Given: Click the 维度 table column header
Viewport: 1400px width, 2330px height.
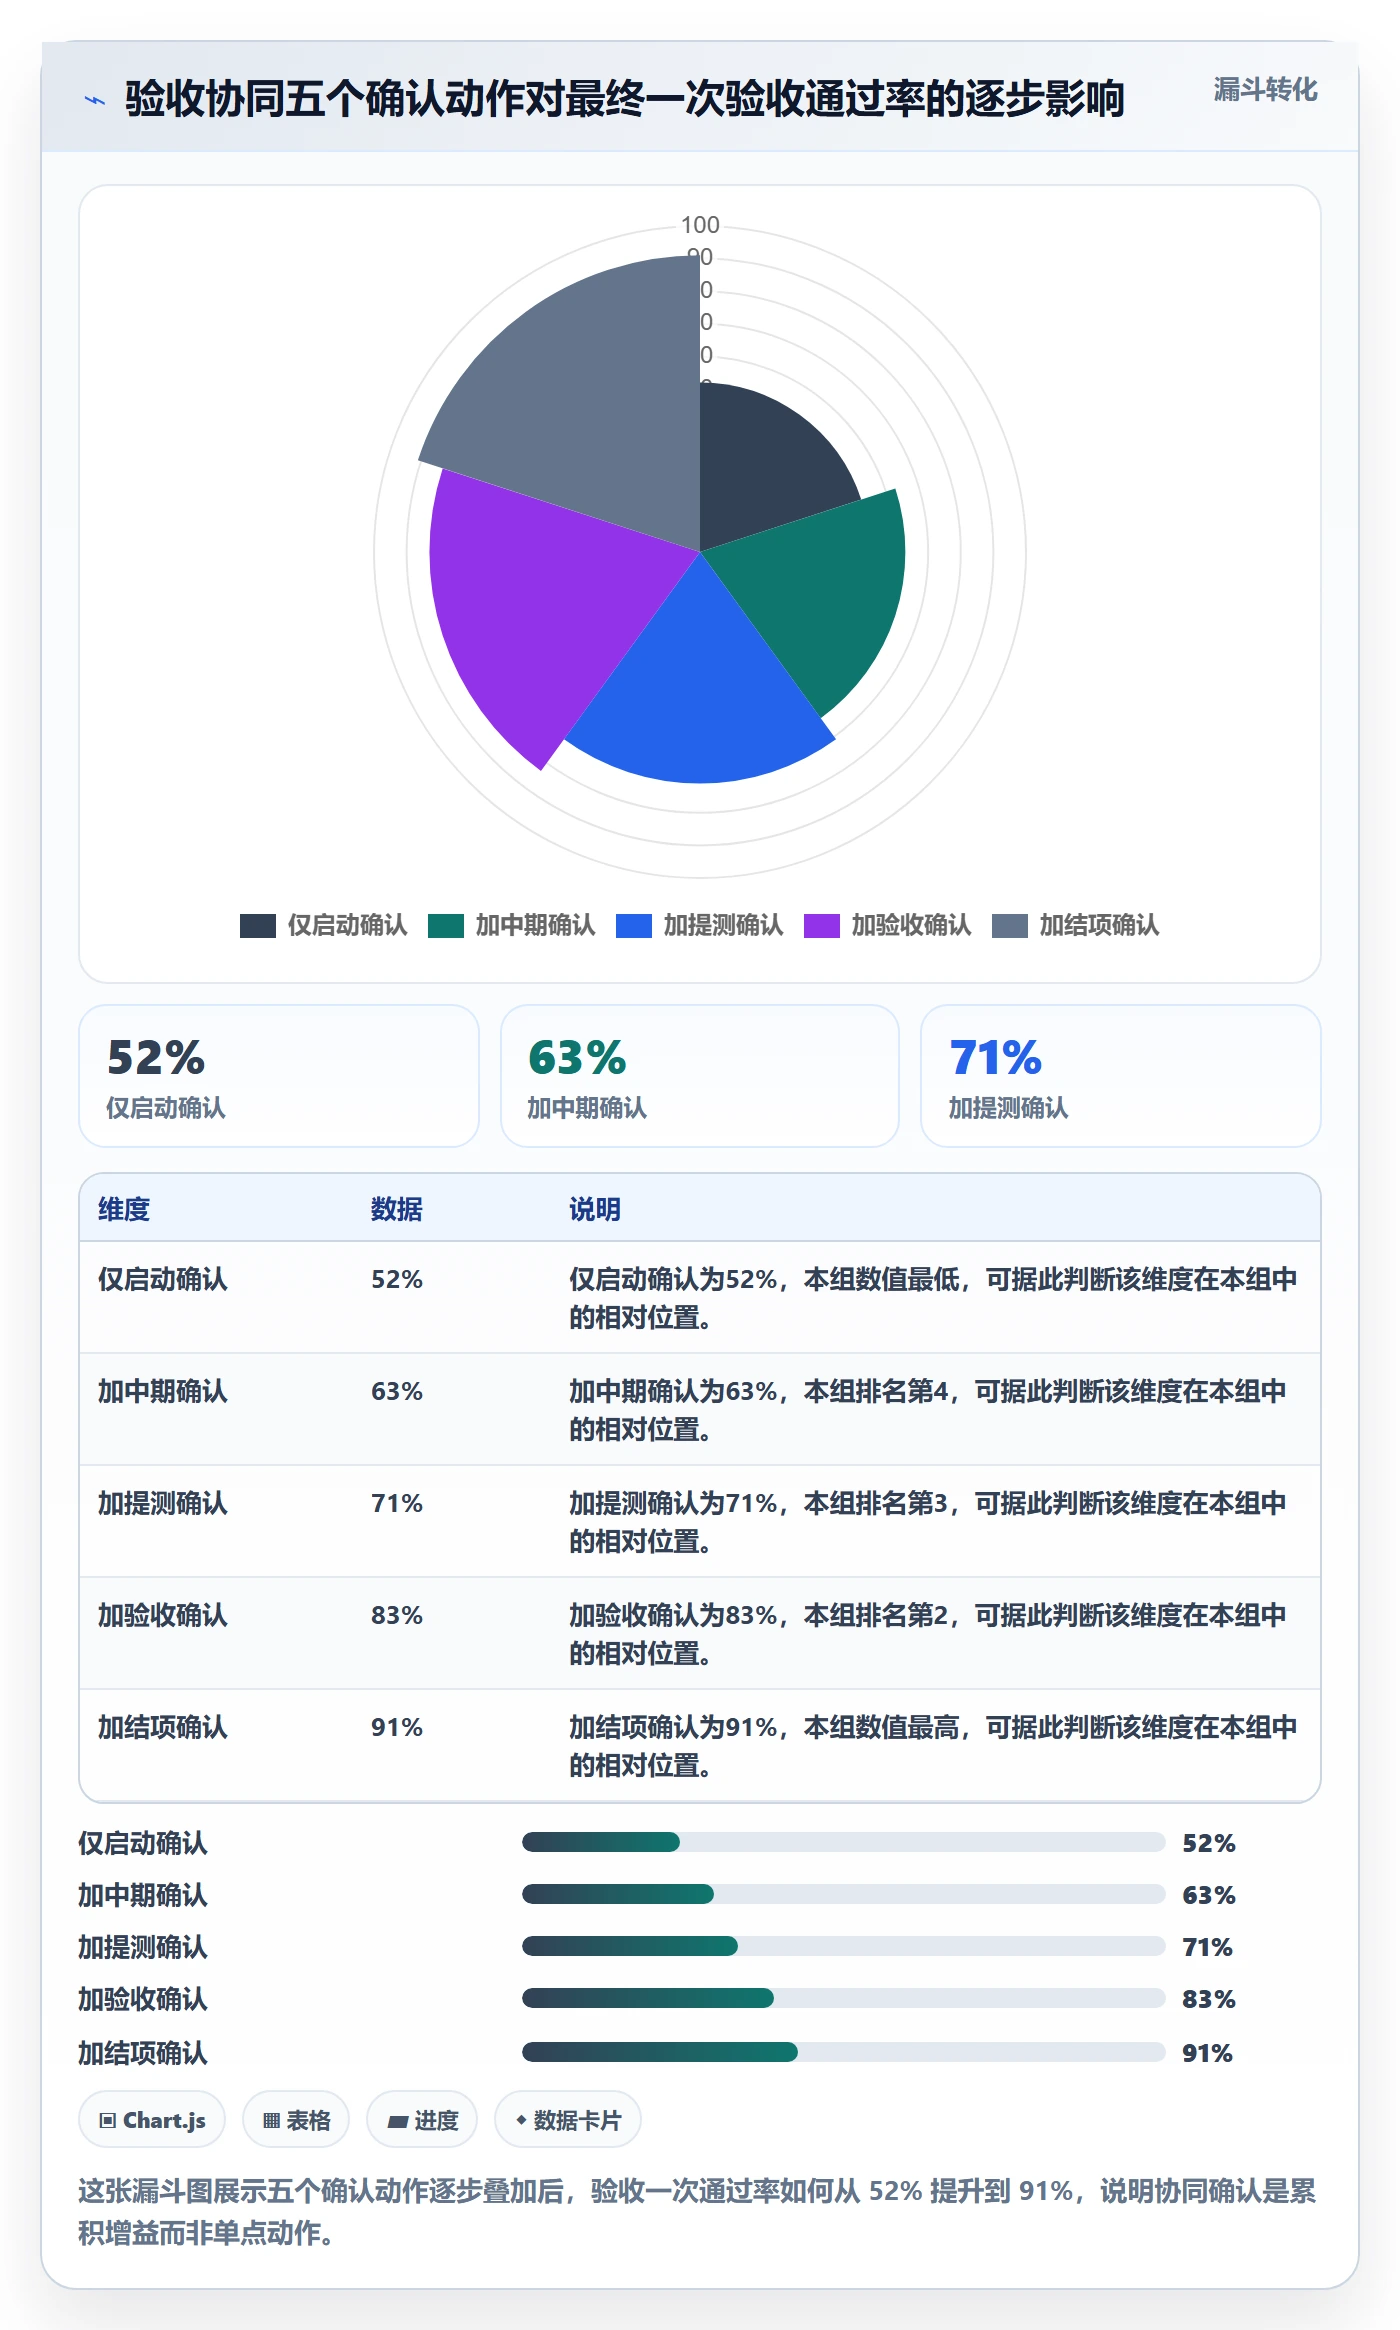Looking at the screenshot, I should coord(124,1209).
